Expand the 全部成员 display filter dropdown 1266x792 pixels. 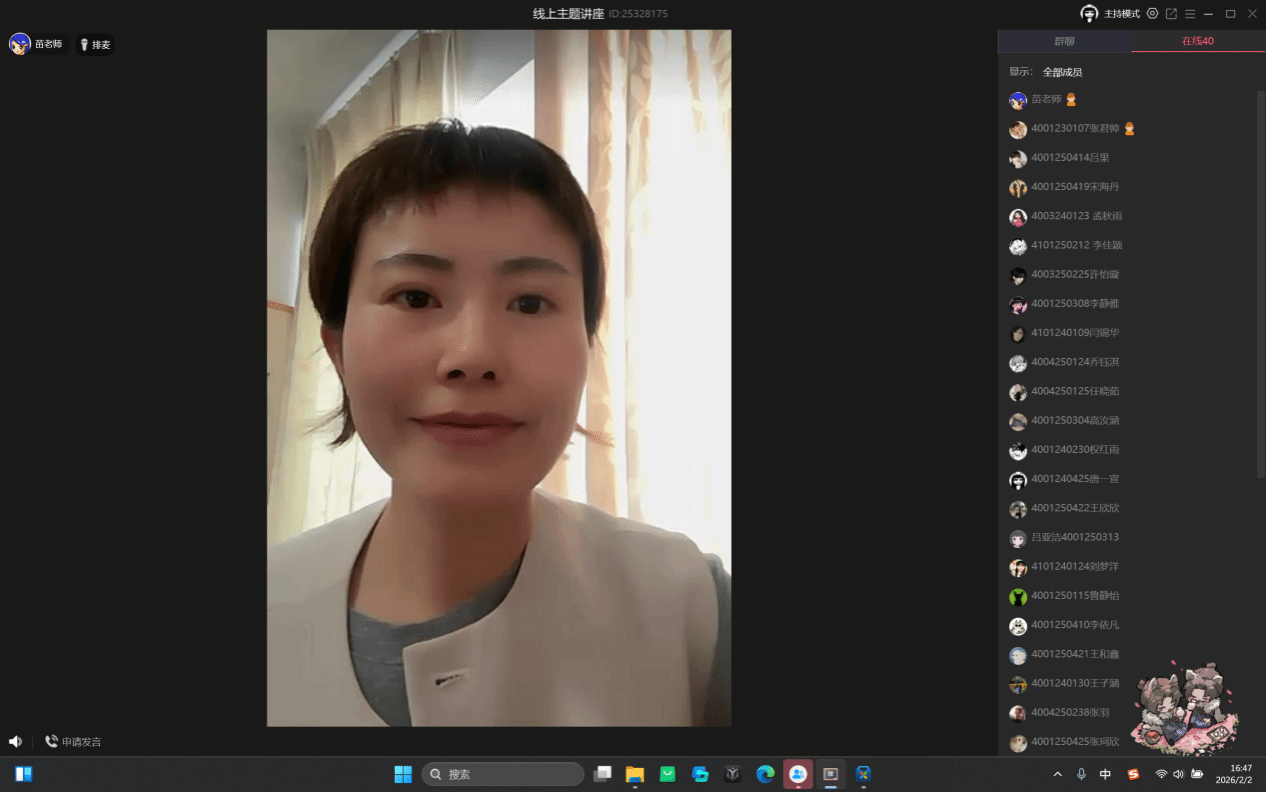click(1062, 72)
